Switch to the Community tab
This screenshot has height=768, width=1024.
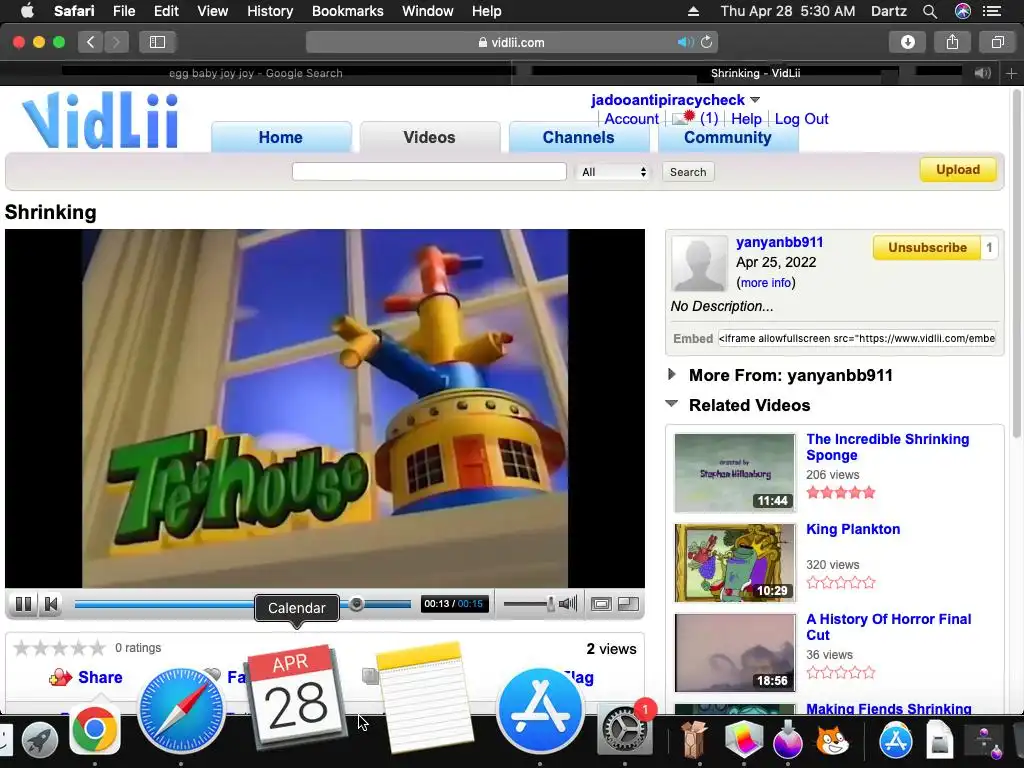[728, 137]
